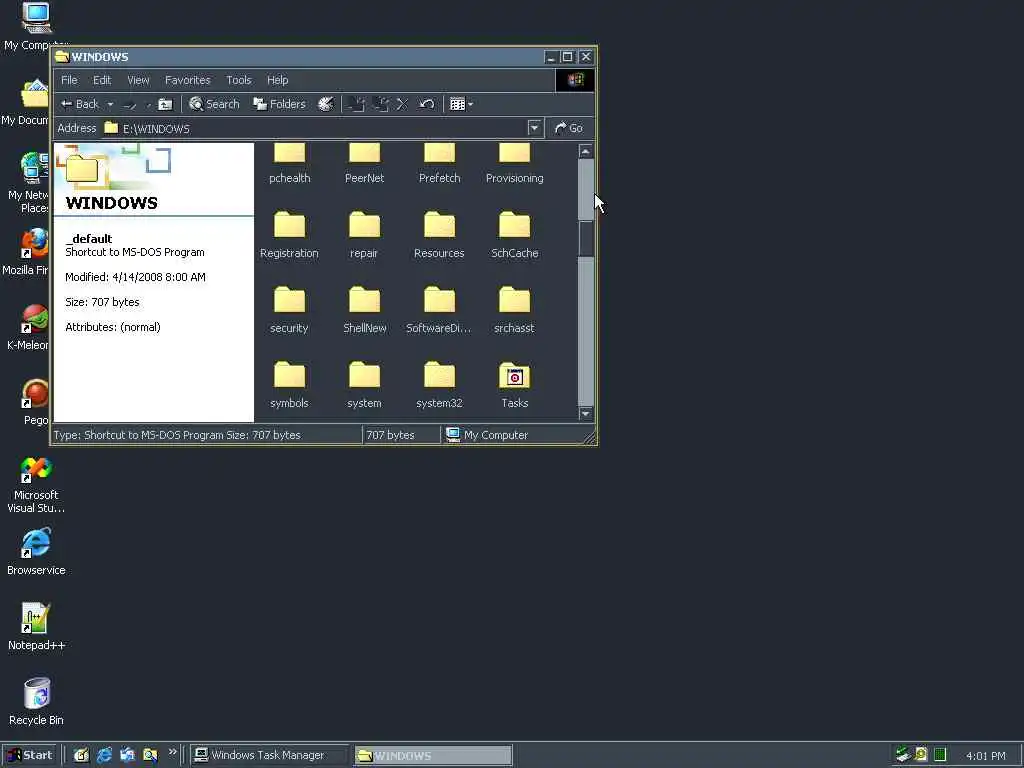Open the File menu
The height and width of the screenshot is (768, 1024).
[x=69, y=80]
